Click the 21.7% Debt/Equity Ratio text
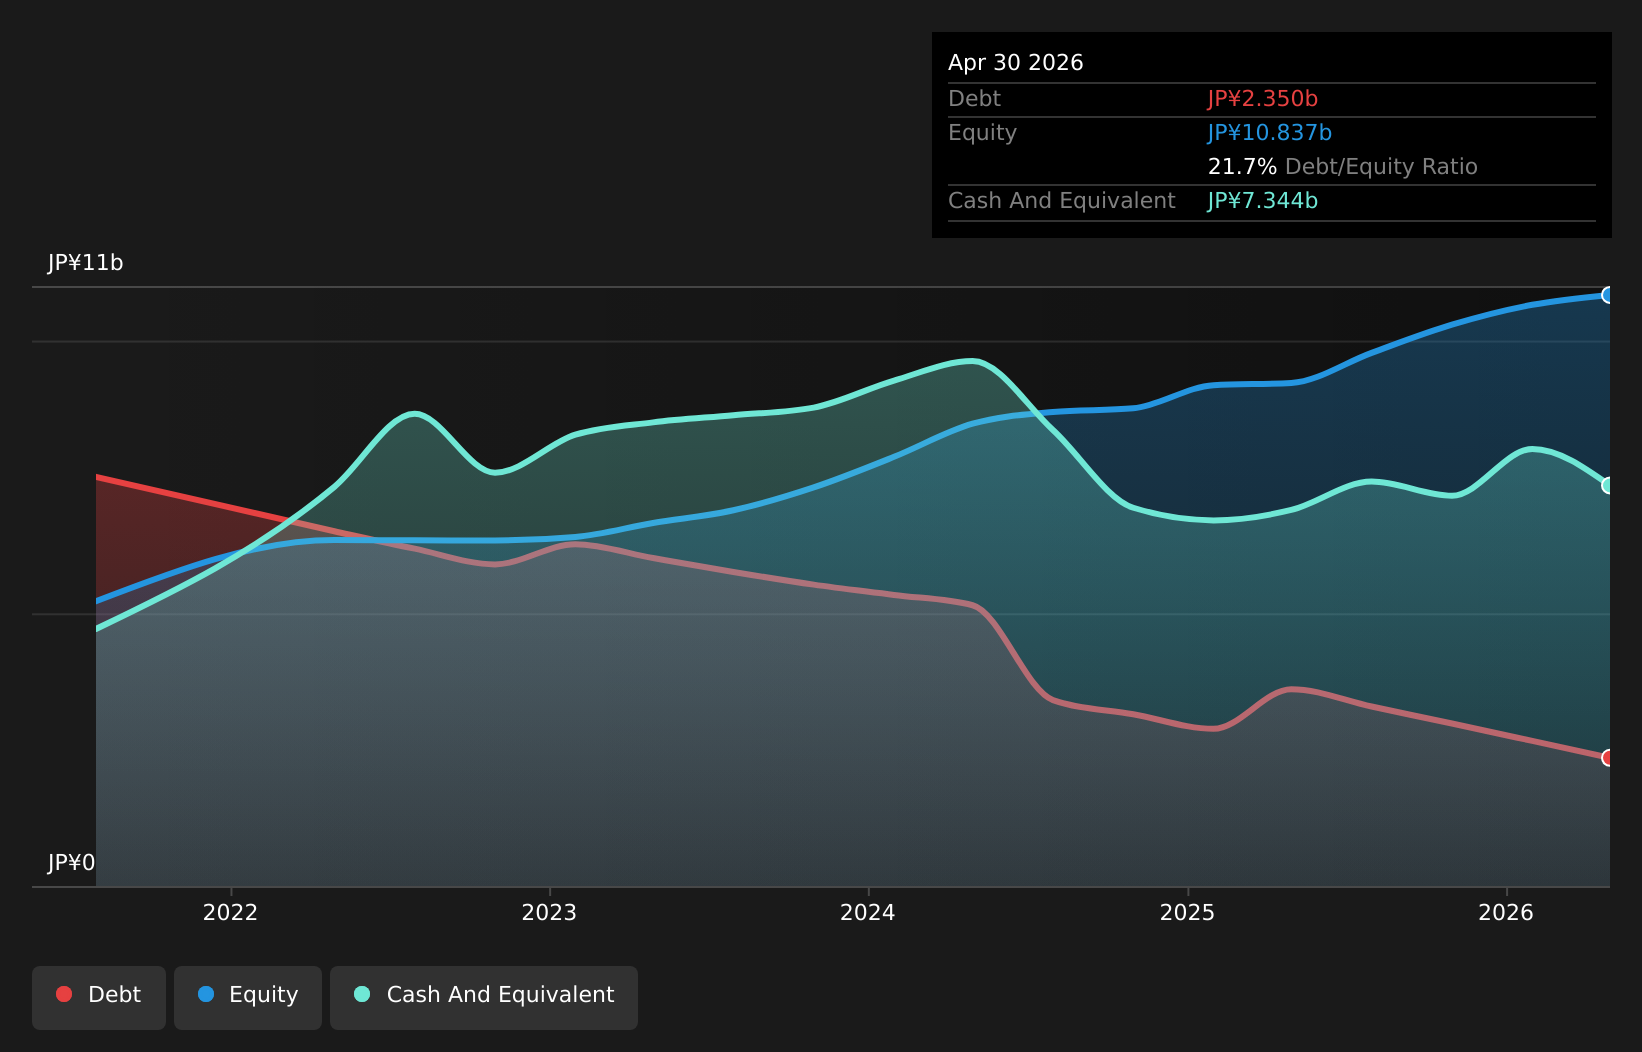Image resolution: width=1642 pixels, height=1052 pixels. point(1343,167)
